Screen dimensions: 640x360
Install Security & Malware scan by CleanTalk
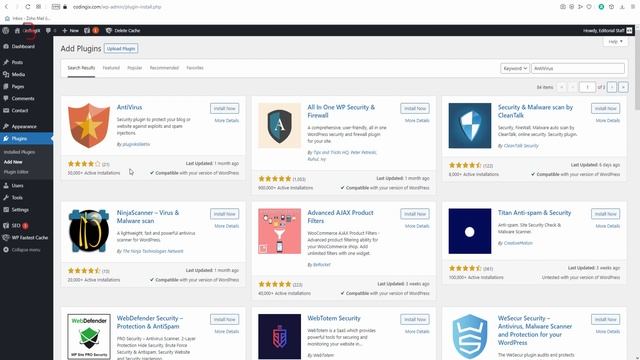(605, 109)
